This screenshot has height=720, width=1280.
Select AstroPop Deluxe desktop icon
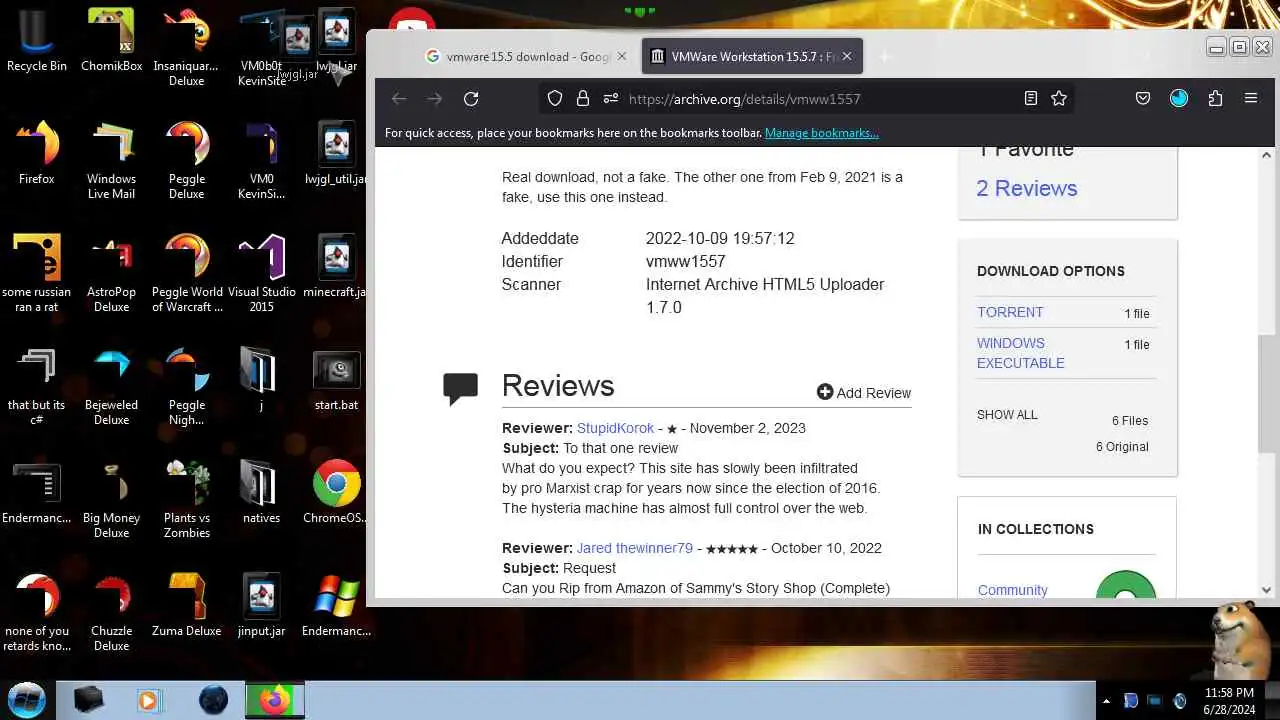point(111,273)
